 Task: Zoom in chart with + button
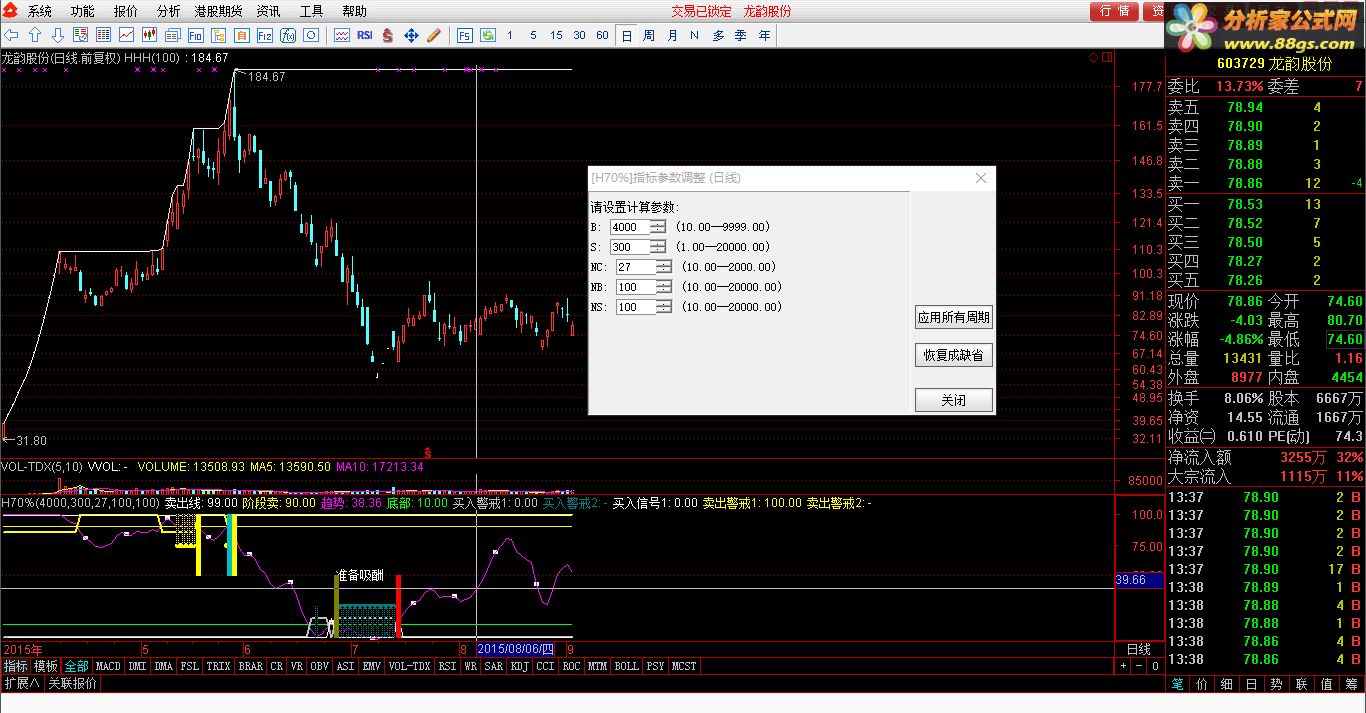pyautogui.click(x=1122, y=666)
